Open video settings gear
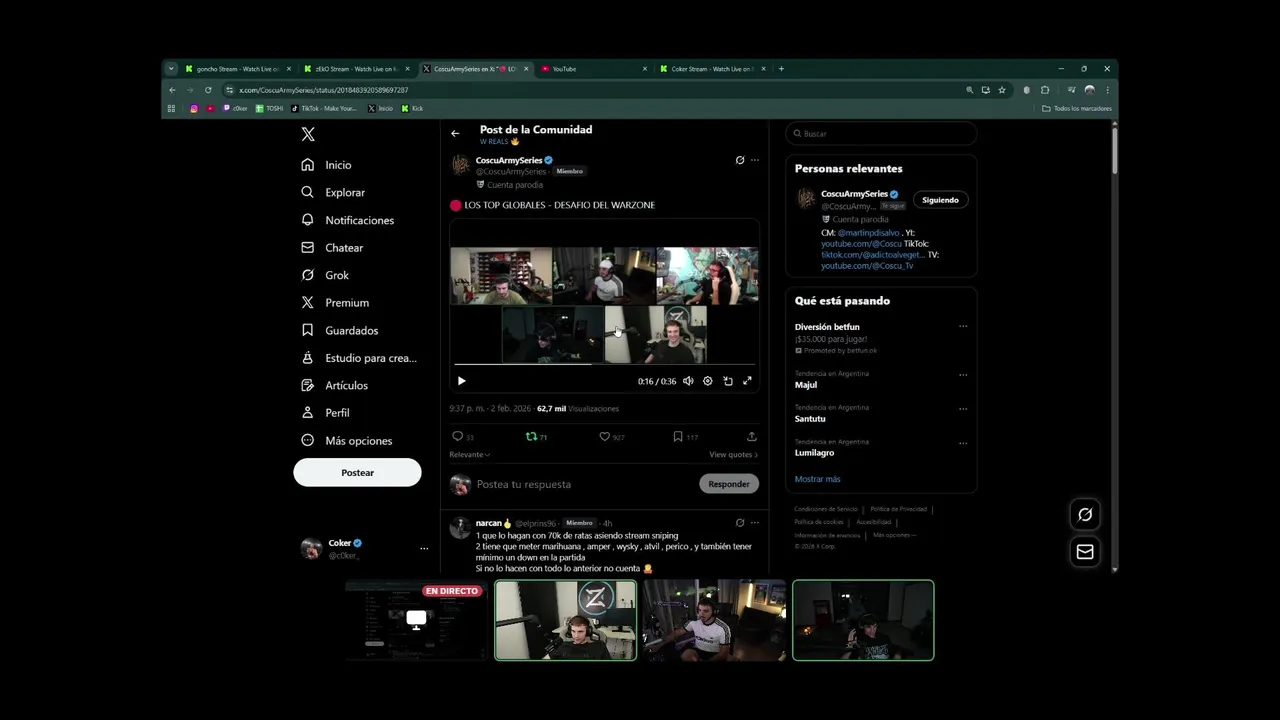 (x=707, y=381)
